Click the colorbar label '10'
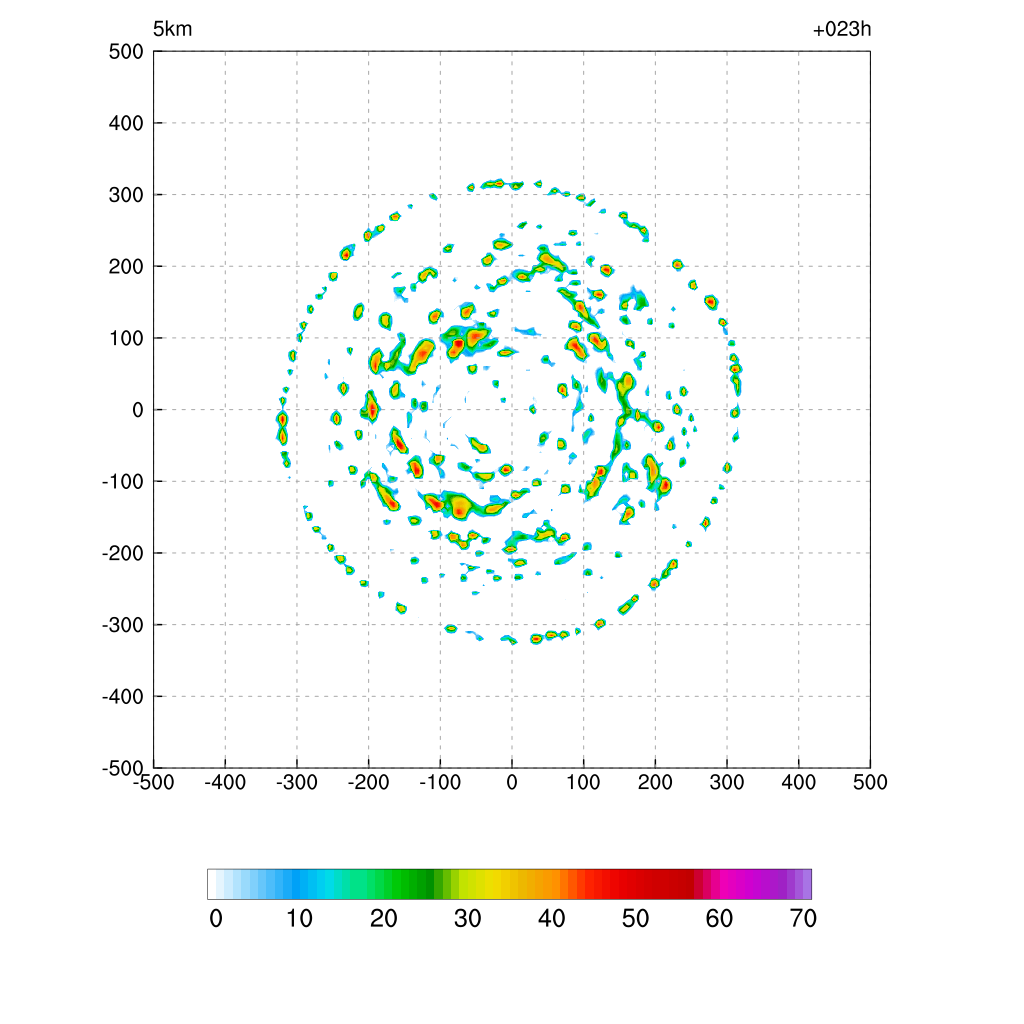 pyautogui.click(x=300, y=919)
